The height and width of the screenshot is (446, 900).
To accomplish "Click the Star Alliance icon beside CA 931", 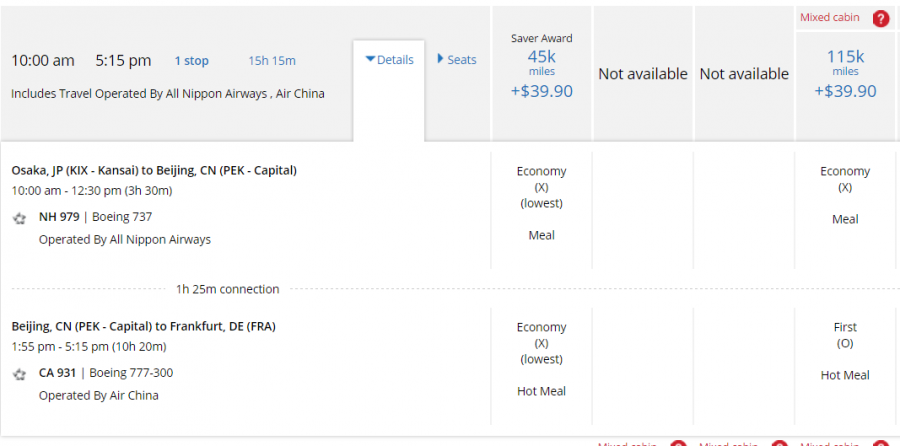I will pos(20,374).
